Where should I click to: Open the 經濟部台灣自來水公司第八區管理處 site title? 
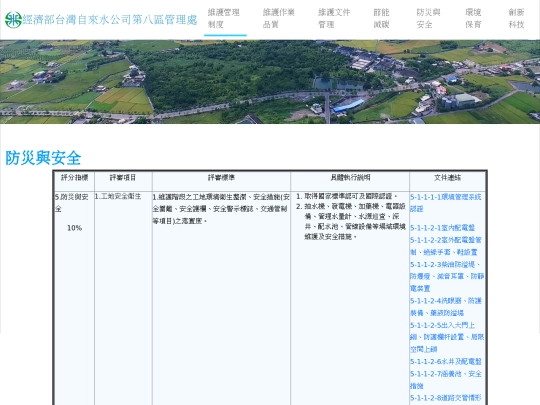click(x=110, y=20)
